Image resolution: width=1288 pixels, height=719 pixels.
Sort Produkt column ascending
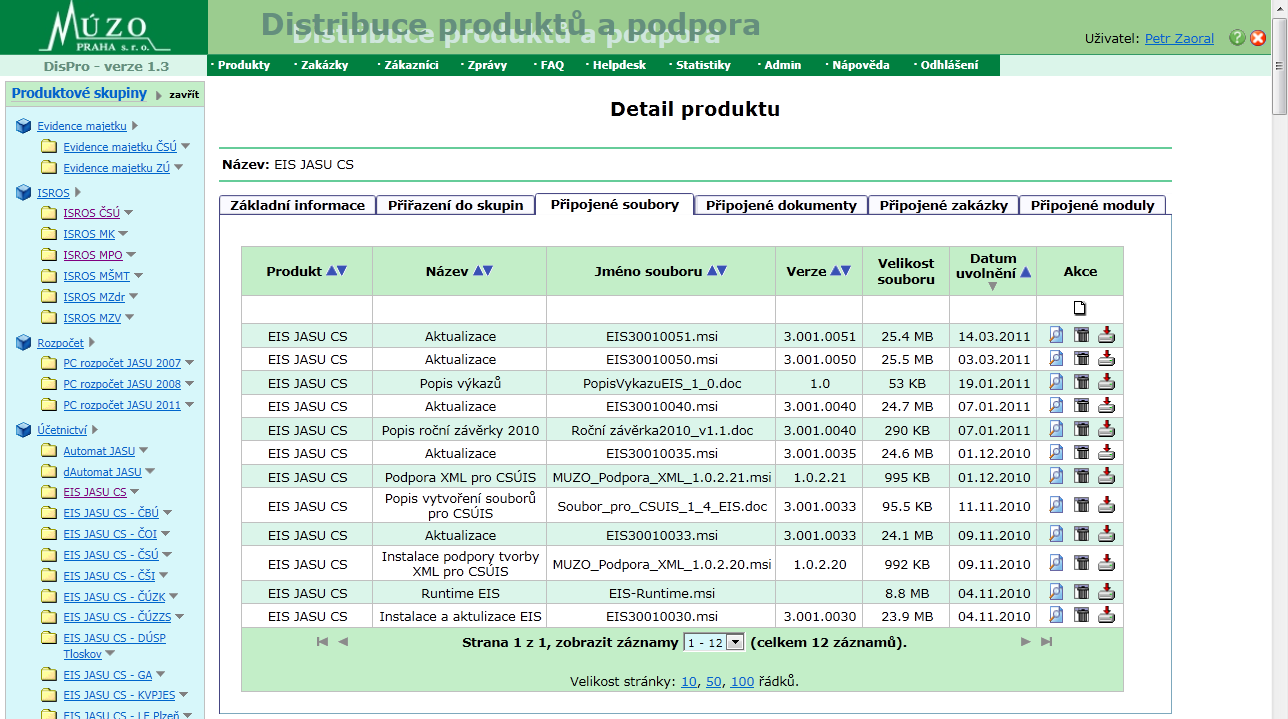coord(331,271)
